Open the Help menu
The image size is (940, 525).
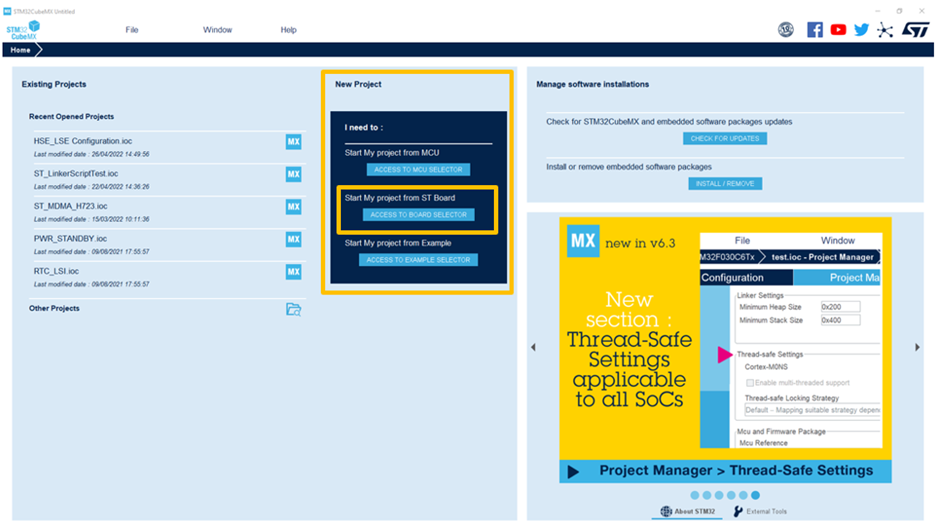(289, 30)
